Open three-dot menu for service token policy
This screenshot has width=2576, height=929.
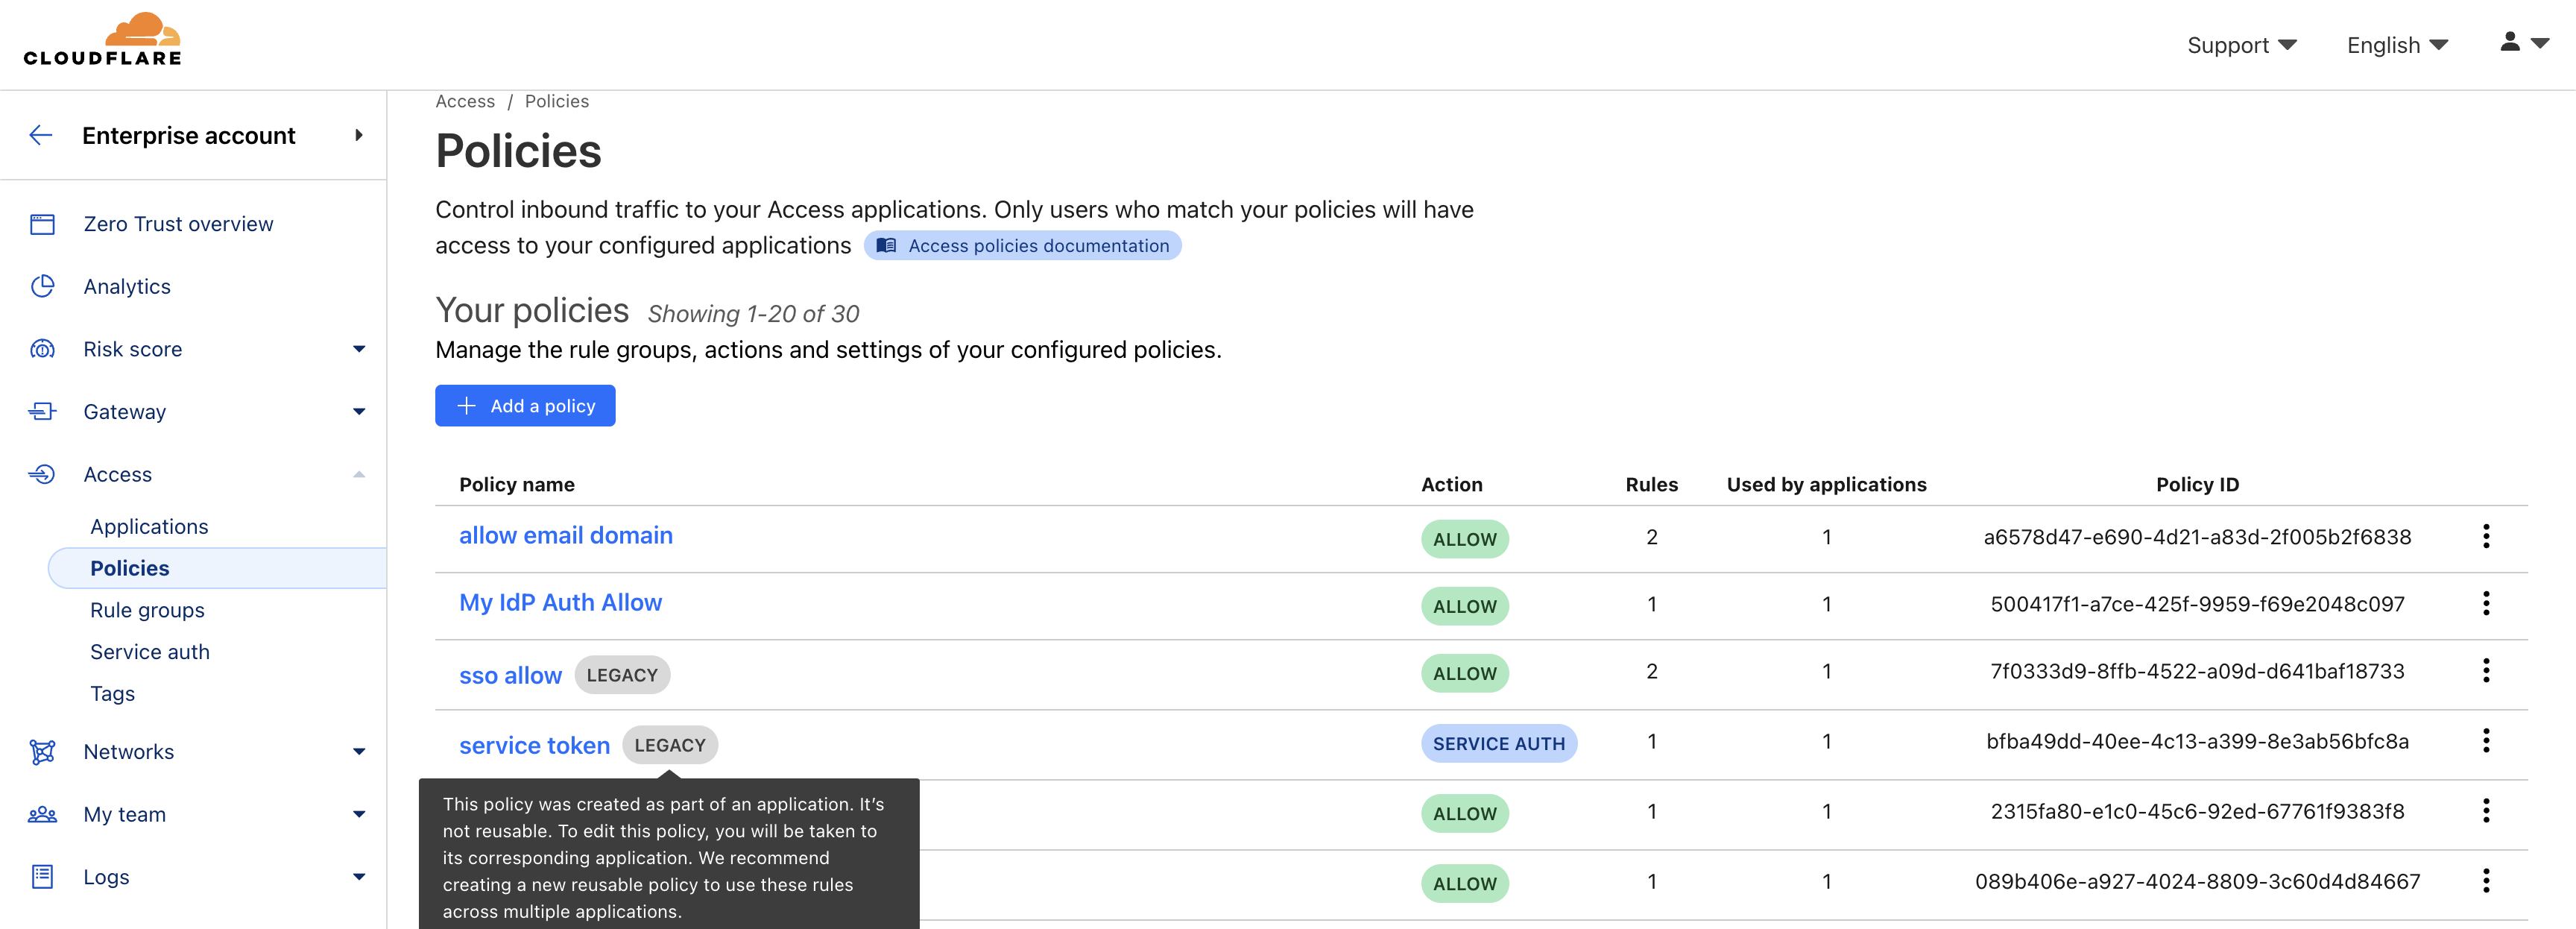tap(2485, 741)
